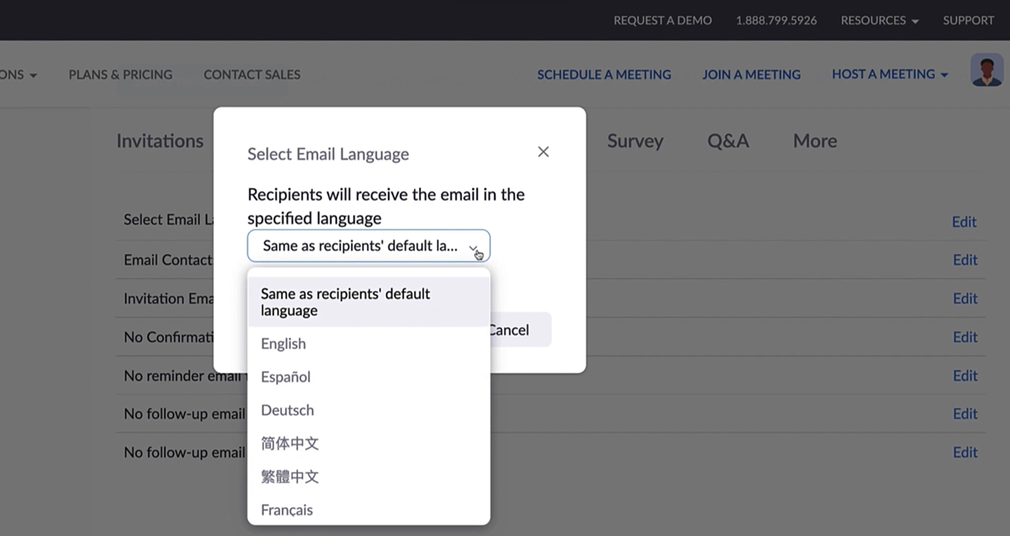Open the More tab
The image size is (1010, 536).
[x=815, y=141]
